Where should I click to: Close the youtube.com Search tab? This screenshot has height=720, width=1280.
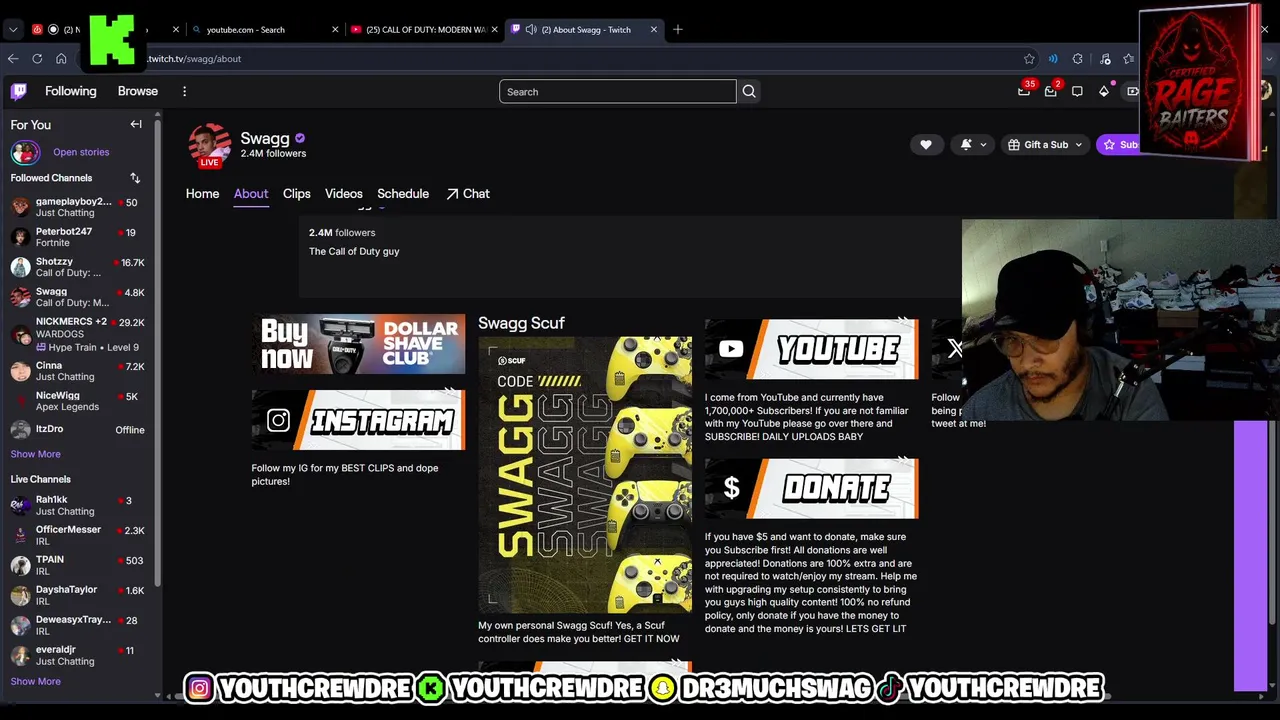tap(335, 30)
